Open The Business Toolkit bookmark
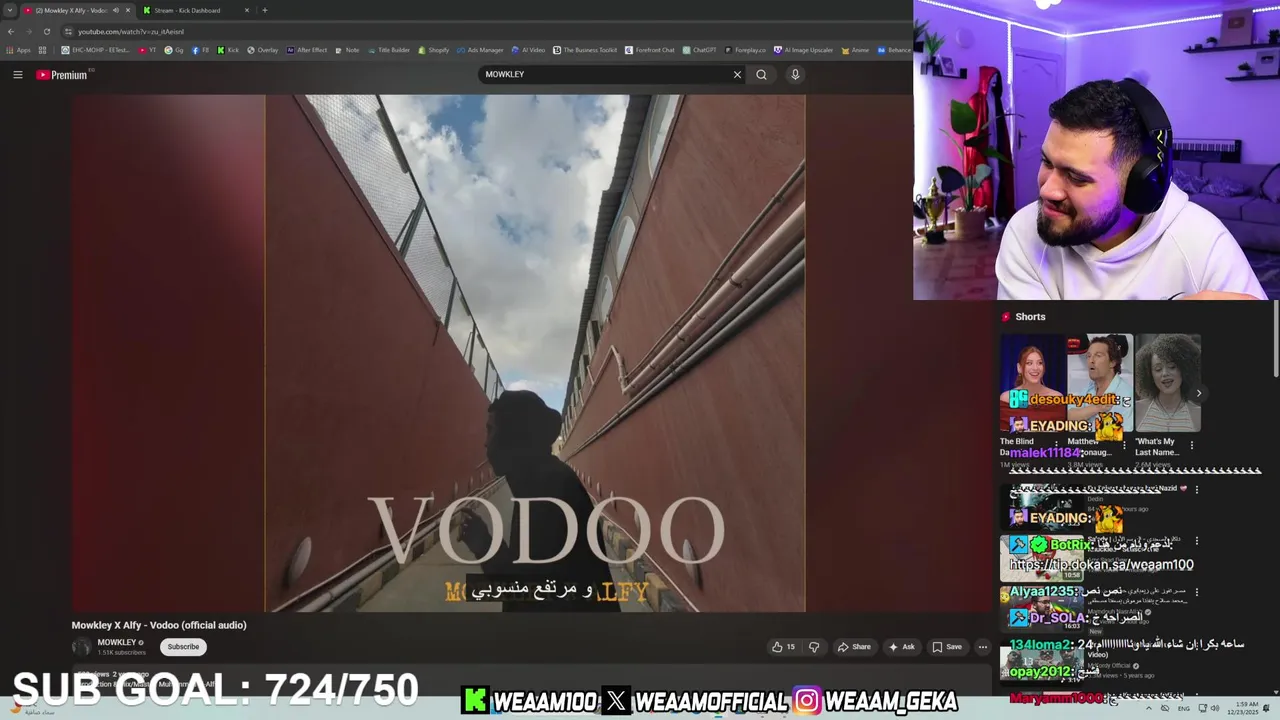The image size is (1280, 720). tap(584, 50)
